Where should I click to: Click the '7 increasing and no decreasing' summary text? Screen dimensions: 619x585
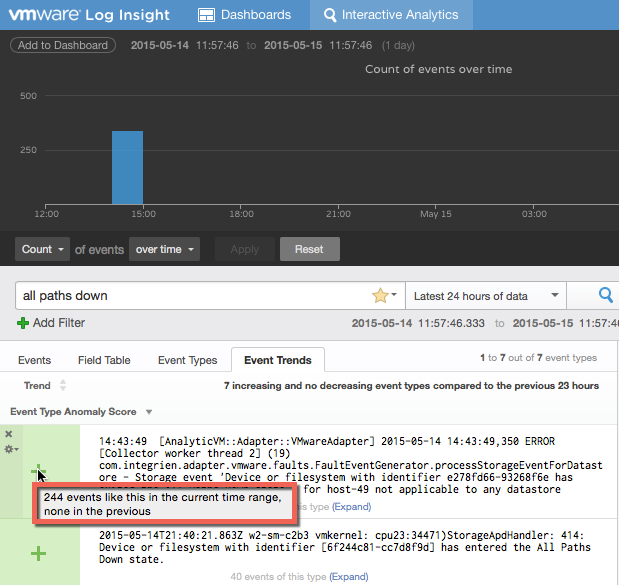tap(411, 386)
